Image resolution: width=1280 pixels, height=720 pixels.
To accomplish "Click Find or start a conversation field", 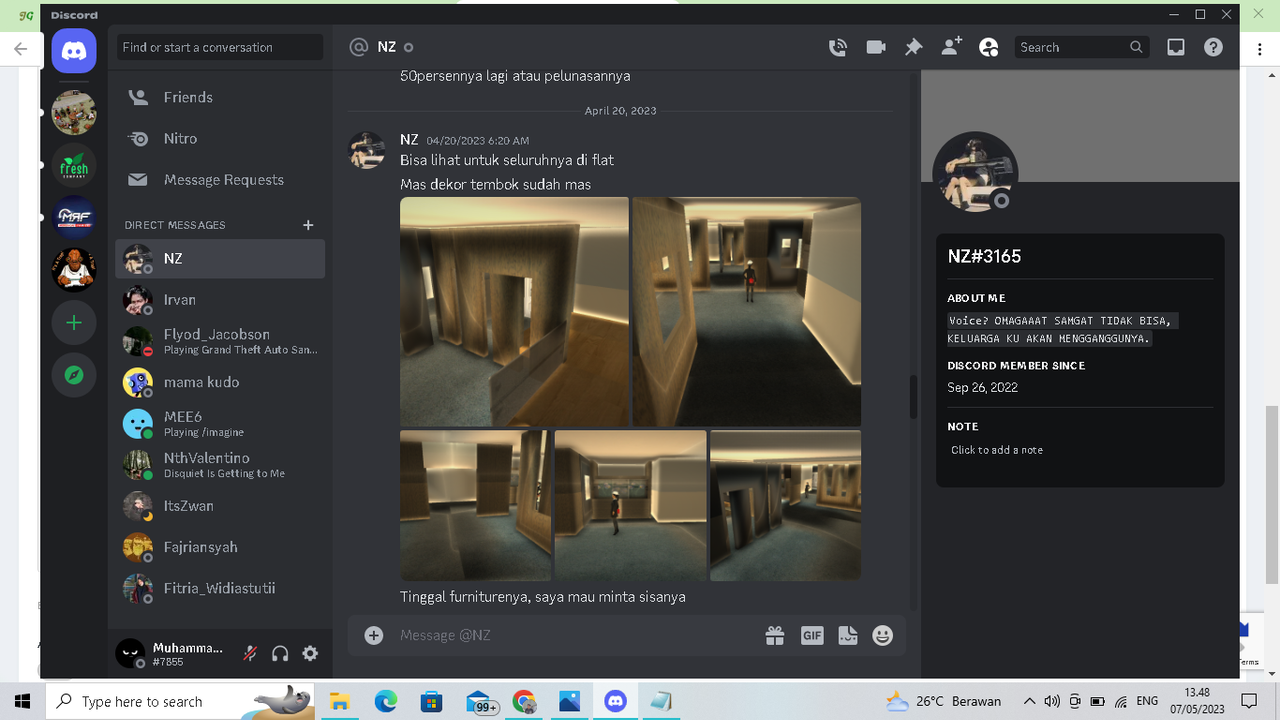I will point(220,47).
